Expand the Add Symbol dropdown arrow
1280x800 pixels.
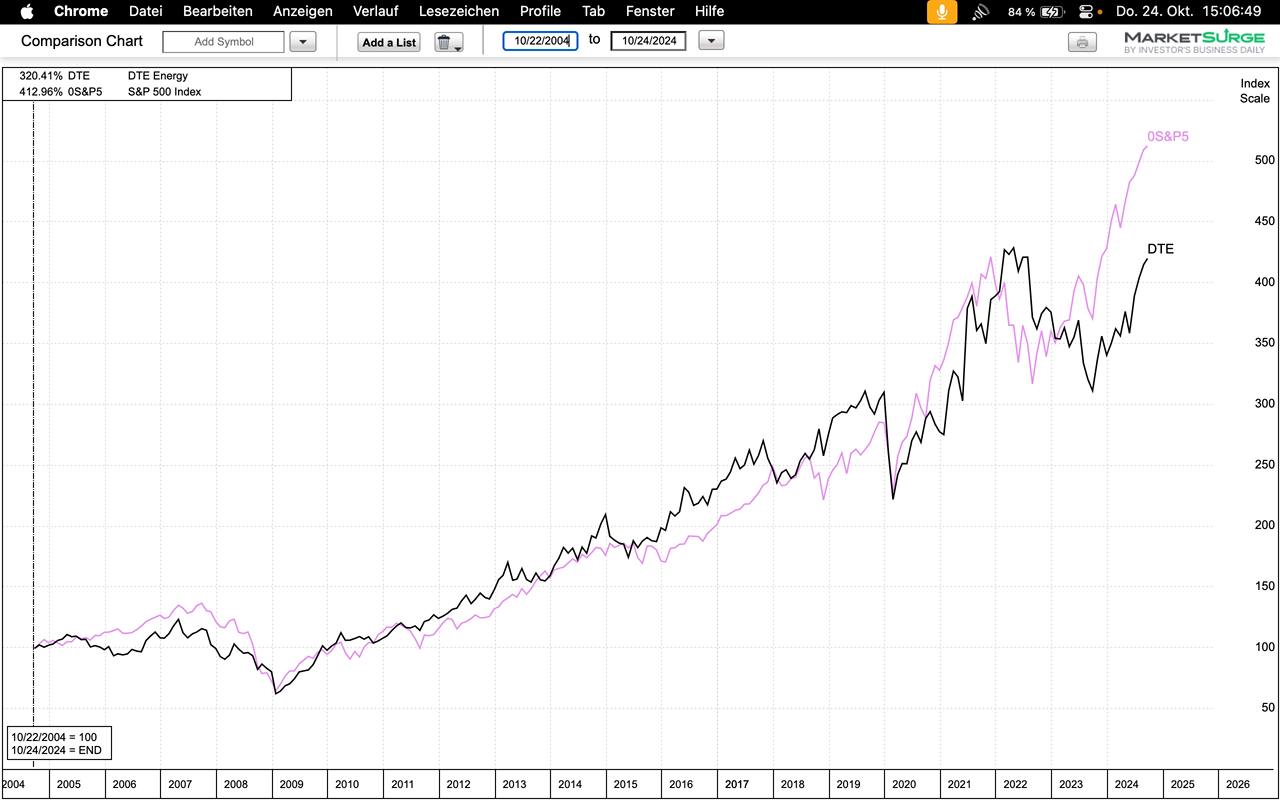pyautogui.click(x=303, y=42)
